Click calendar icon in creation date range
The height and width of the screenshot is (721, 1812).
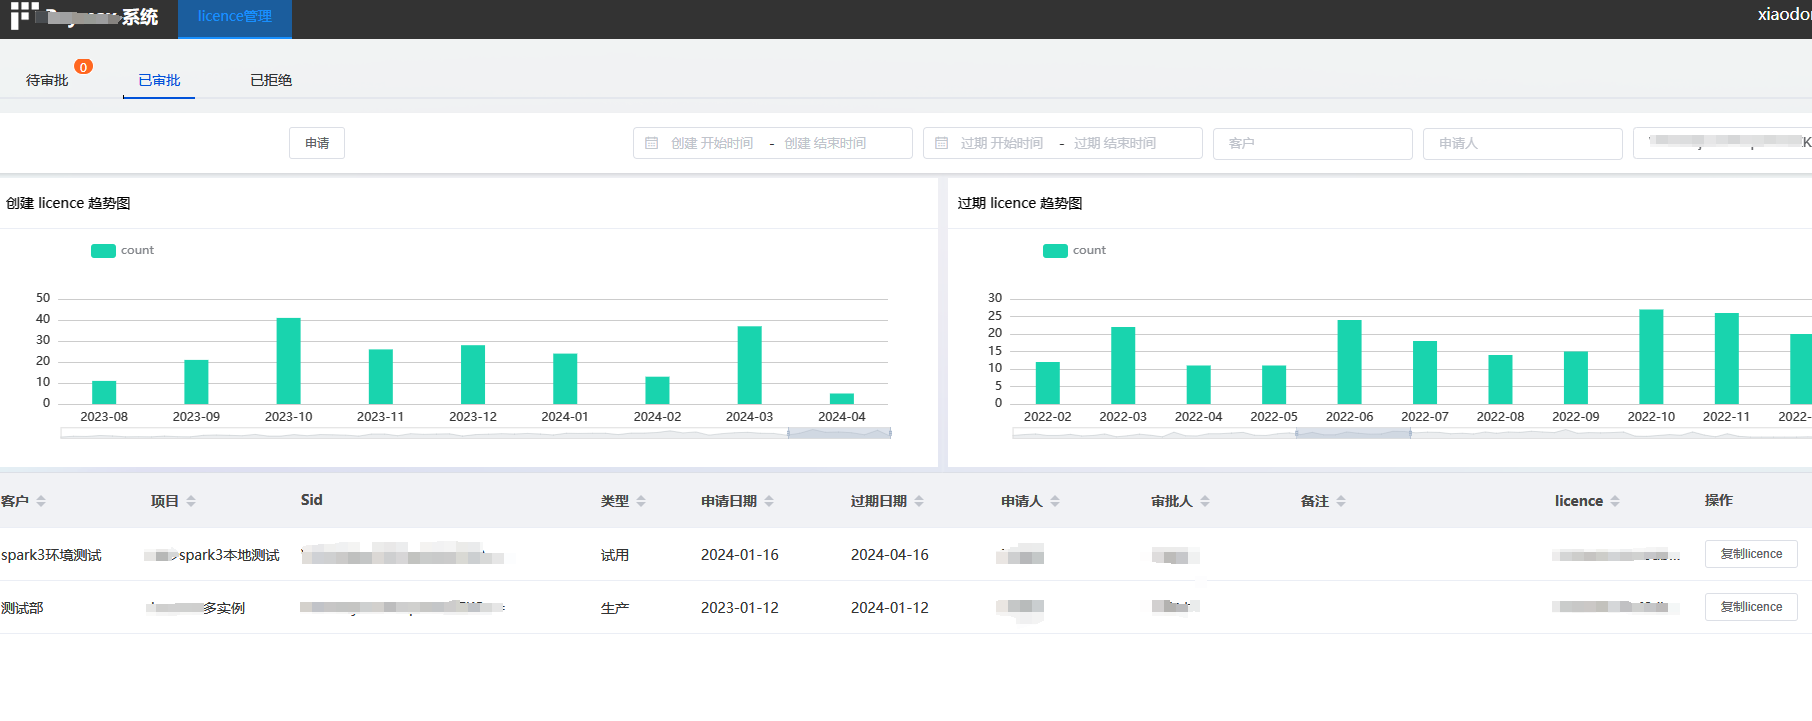coord(651,143)
